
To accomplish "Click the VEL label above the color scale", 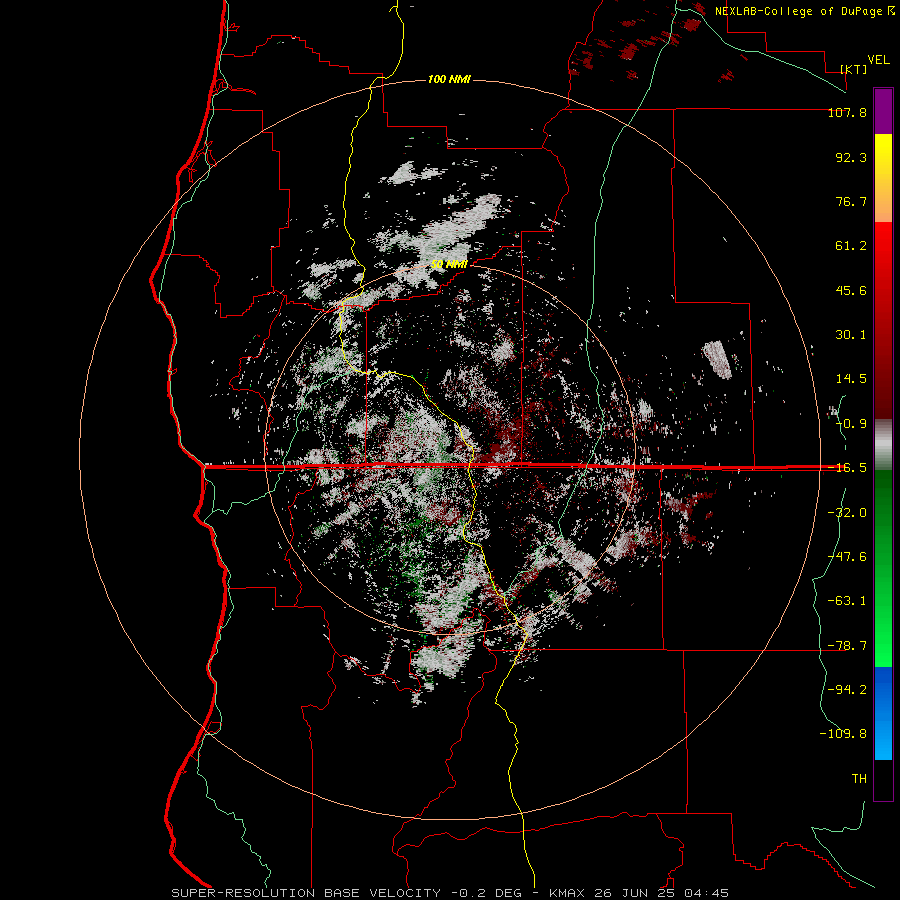I will tap(878, 60).
